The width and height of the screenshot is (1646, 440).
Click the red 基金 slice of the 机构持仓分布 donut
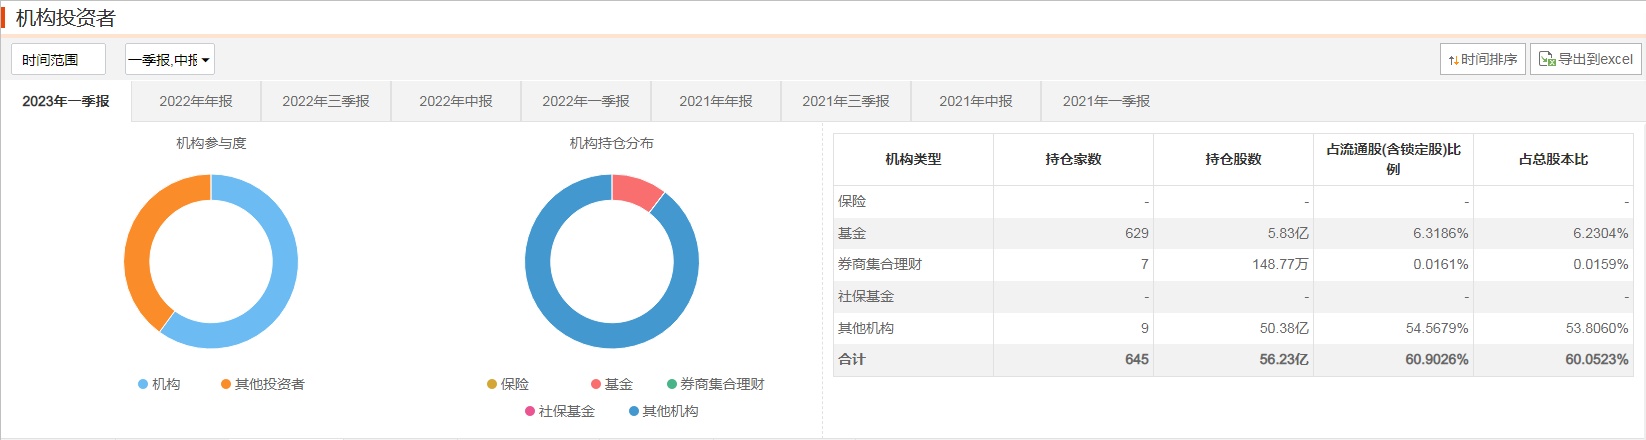(637, 190)
